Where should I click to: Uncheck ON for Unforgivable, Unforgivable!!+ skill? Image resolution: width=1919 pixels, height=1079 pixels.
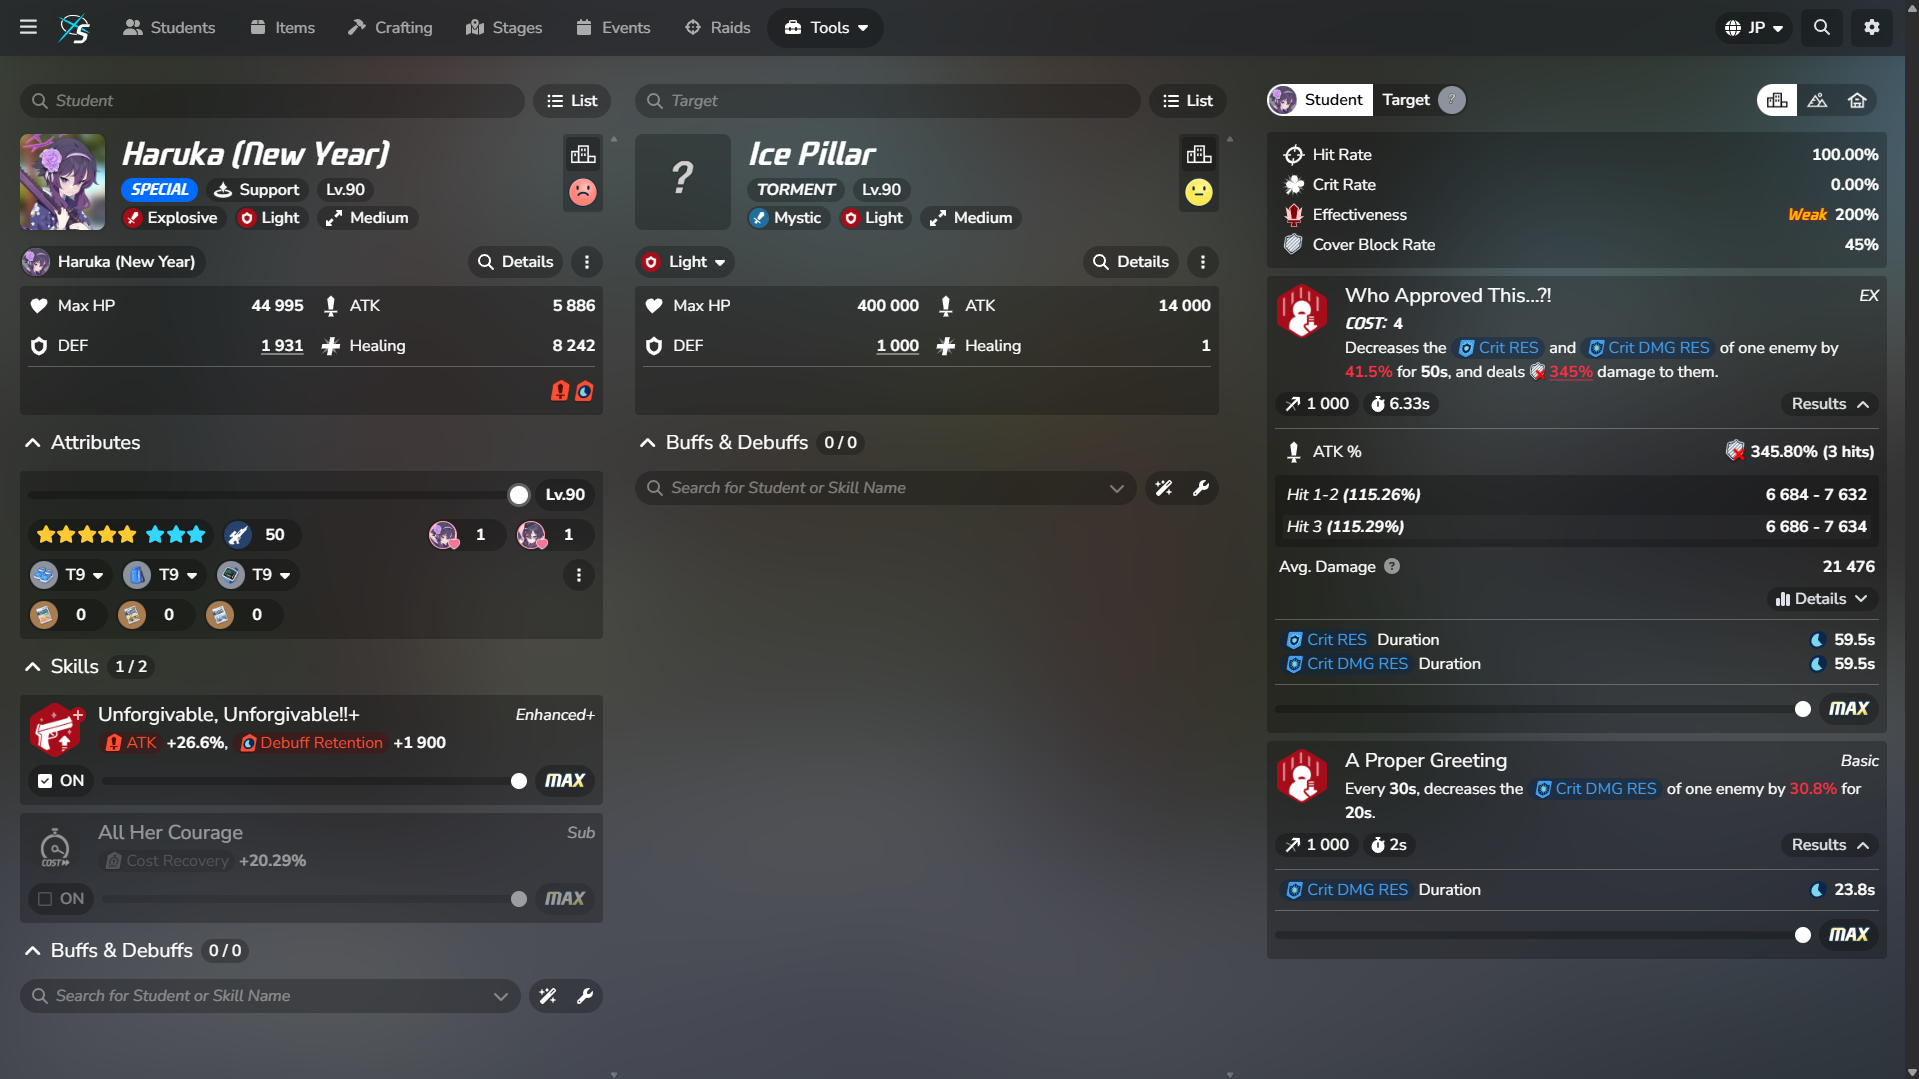tap(60, 781)
